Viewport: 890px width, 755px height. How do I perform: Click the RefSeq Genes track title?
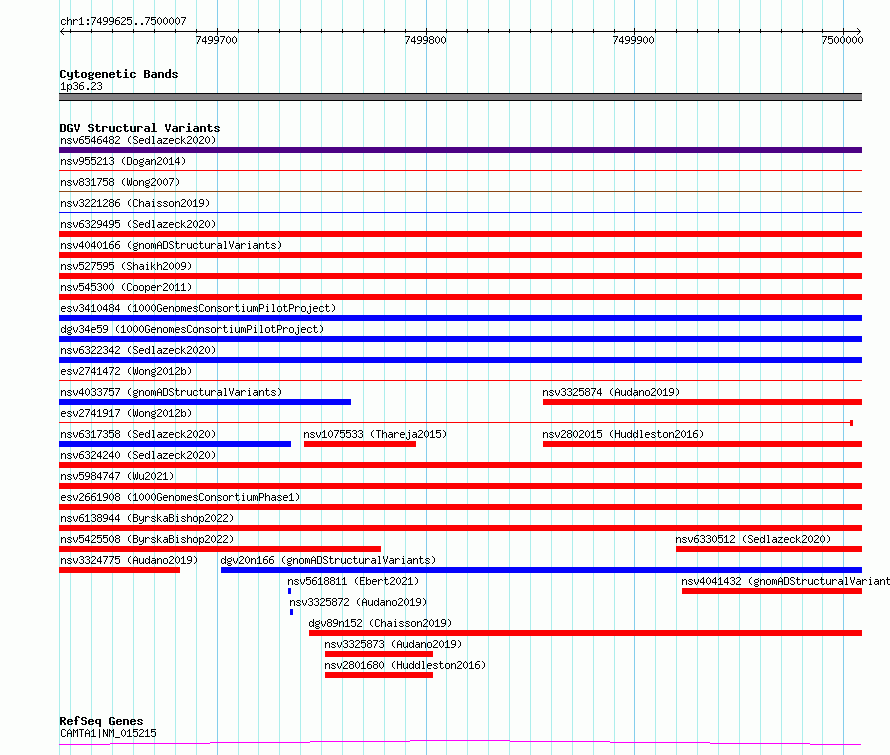click(101, 721)
